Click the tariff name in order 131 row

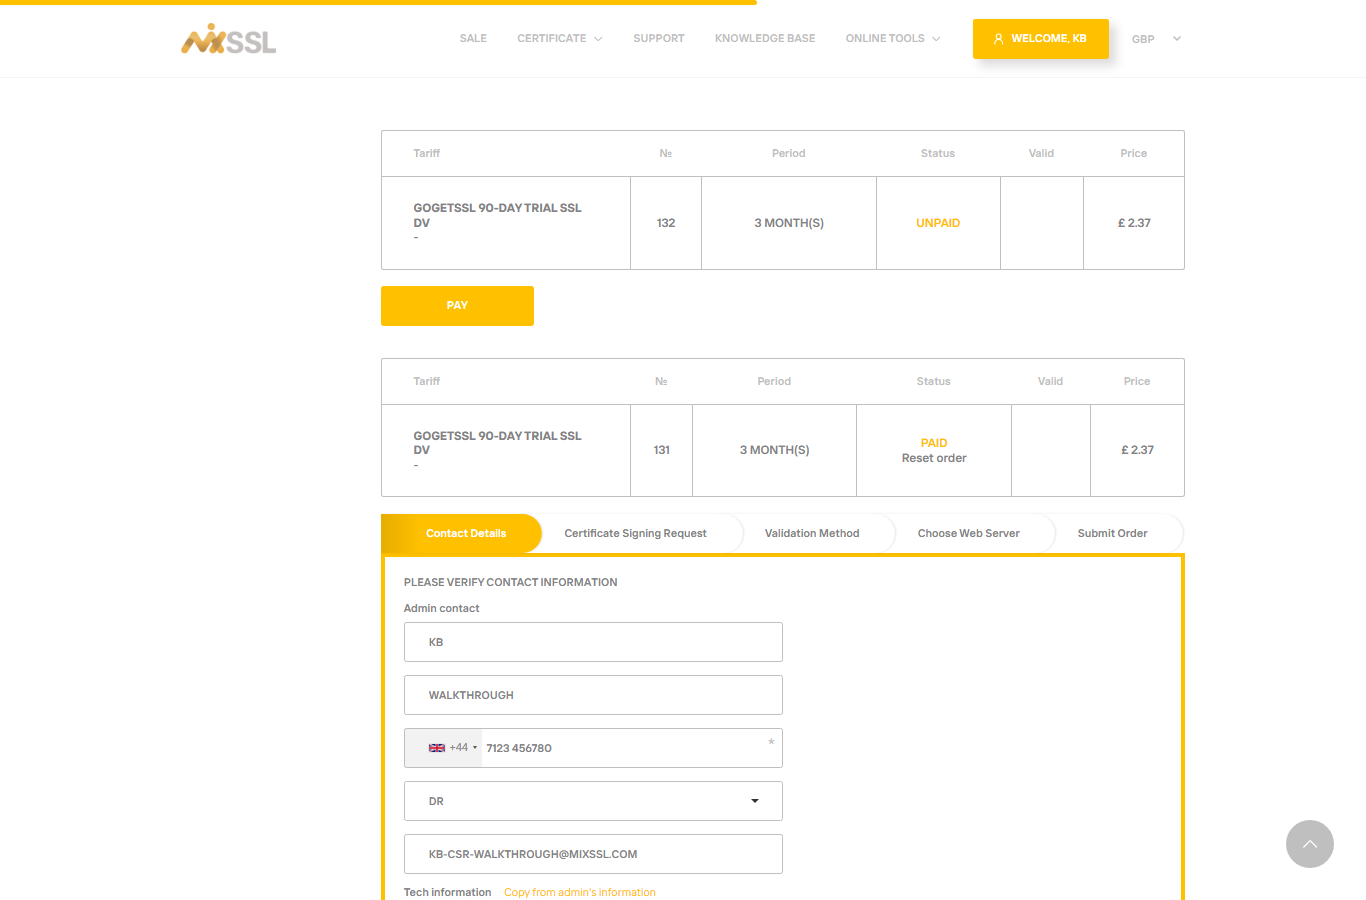click(497, 443)
